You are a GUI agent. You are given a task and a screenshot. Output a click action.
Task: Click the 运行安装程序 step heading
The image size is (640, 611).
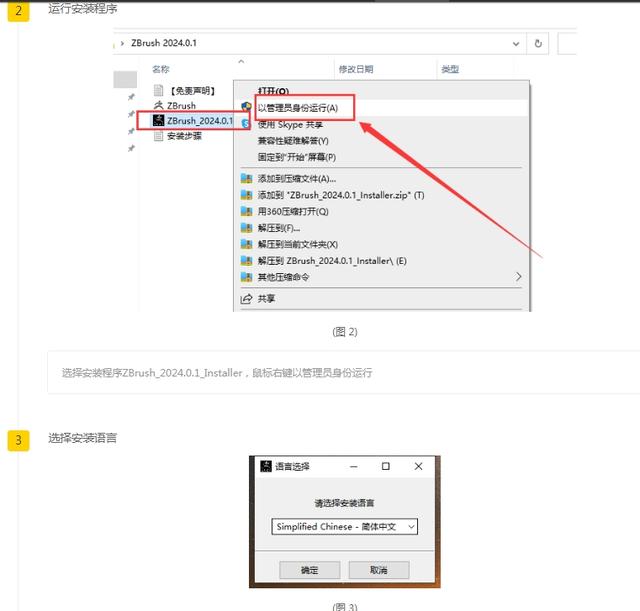coord(82,9)
